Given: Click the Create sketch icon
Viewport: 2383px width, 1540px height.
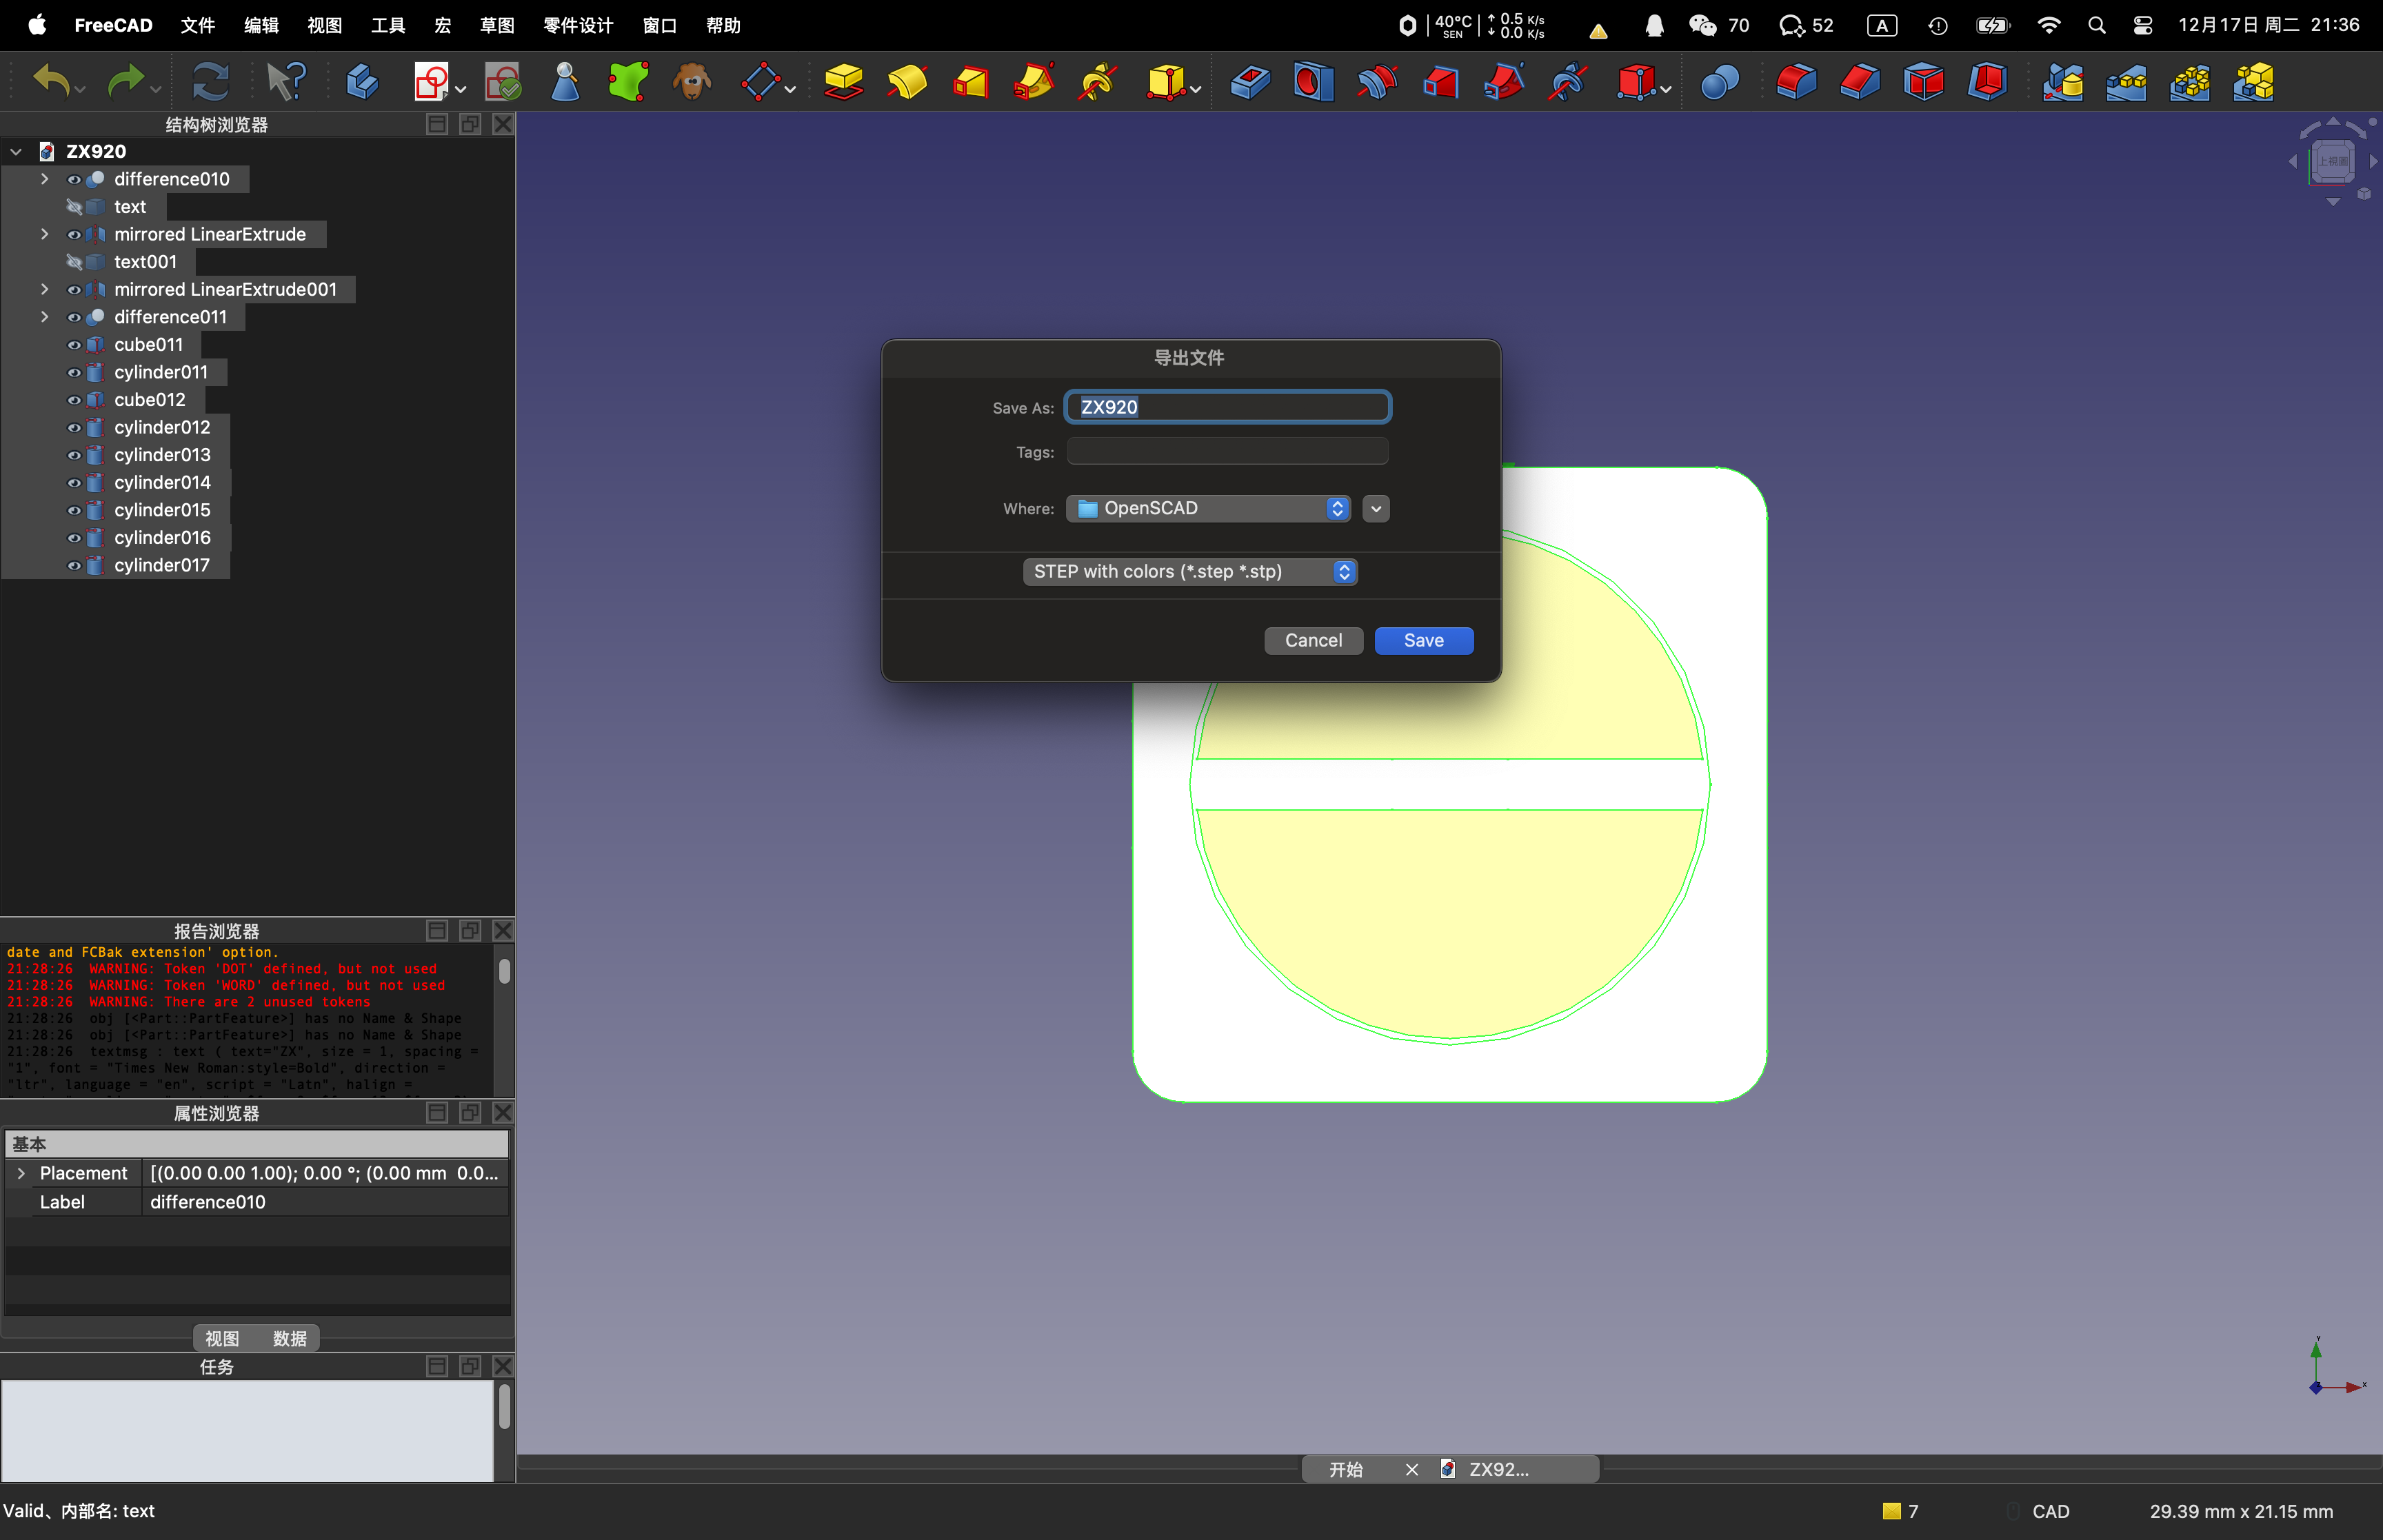Looking at the screenshot, I should [x=432, y=82].
